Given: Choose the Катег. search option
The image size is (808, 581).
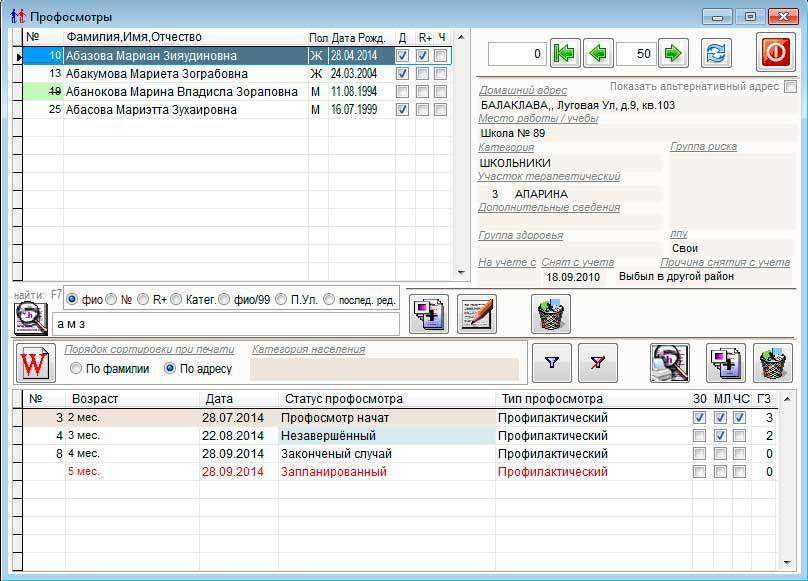Looking at the screenshot, I should (176, 299).
